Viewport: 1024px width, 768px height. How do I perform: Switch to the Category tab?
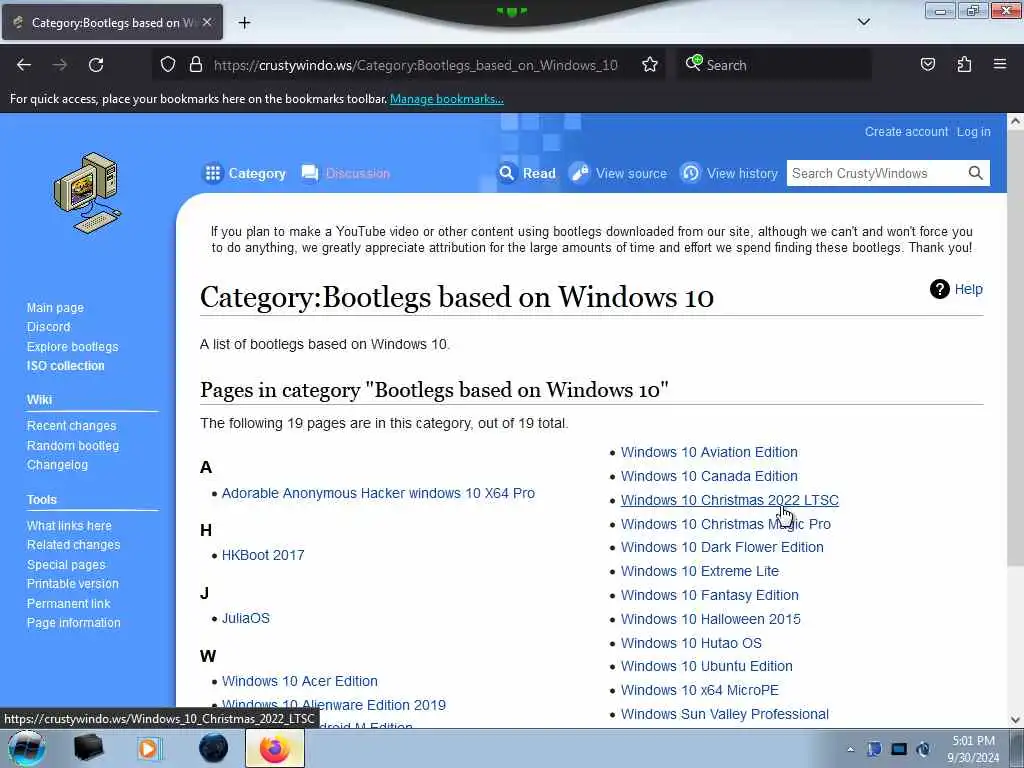[244, 173]
